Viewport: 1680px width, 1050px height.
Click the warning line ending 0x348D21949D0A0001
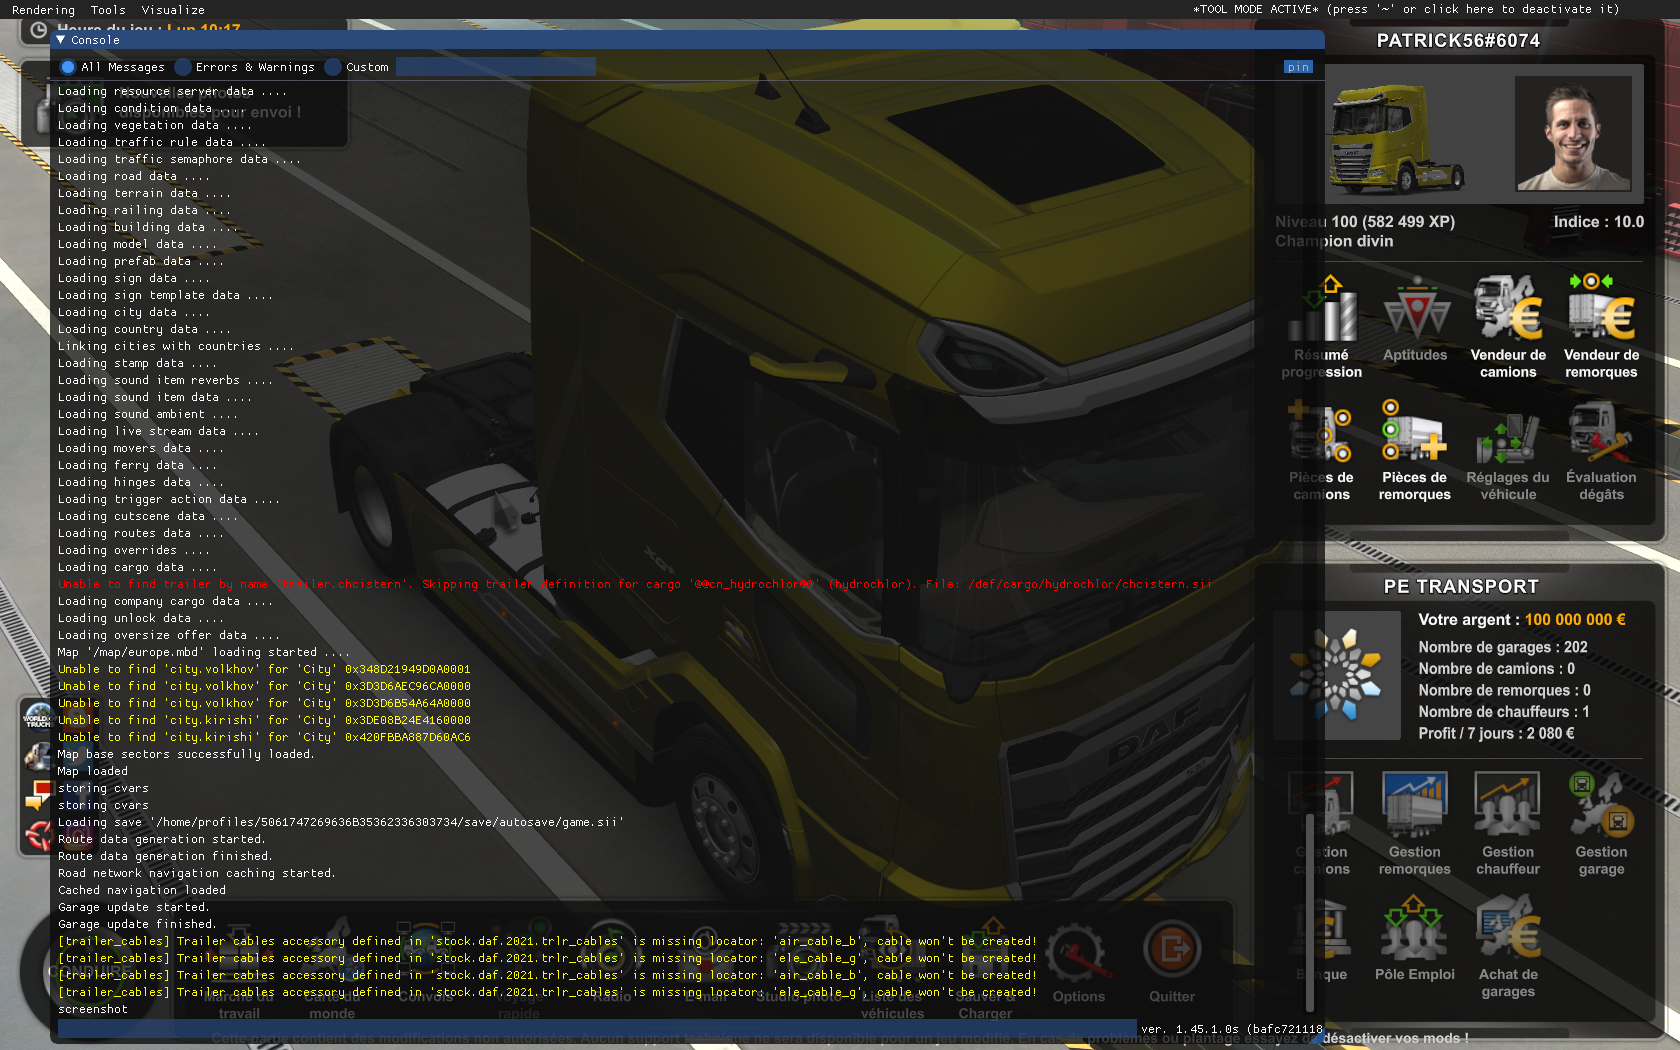point(264,669)
